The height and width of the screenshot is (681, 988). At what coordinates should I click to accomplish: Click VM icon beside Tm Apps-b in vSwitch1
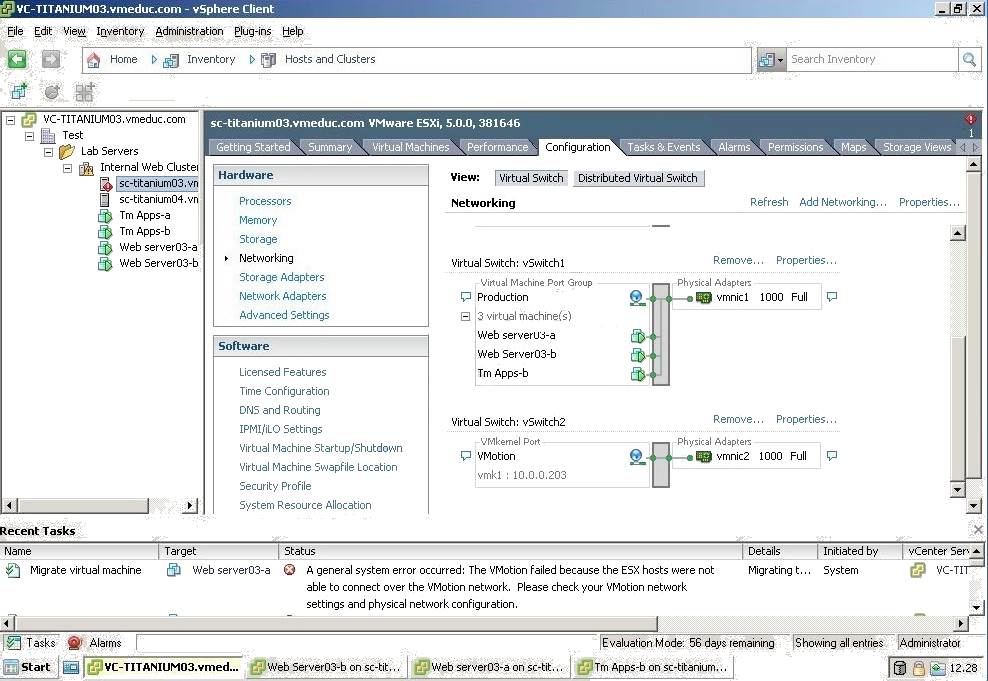638,374
